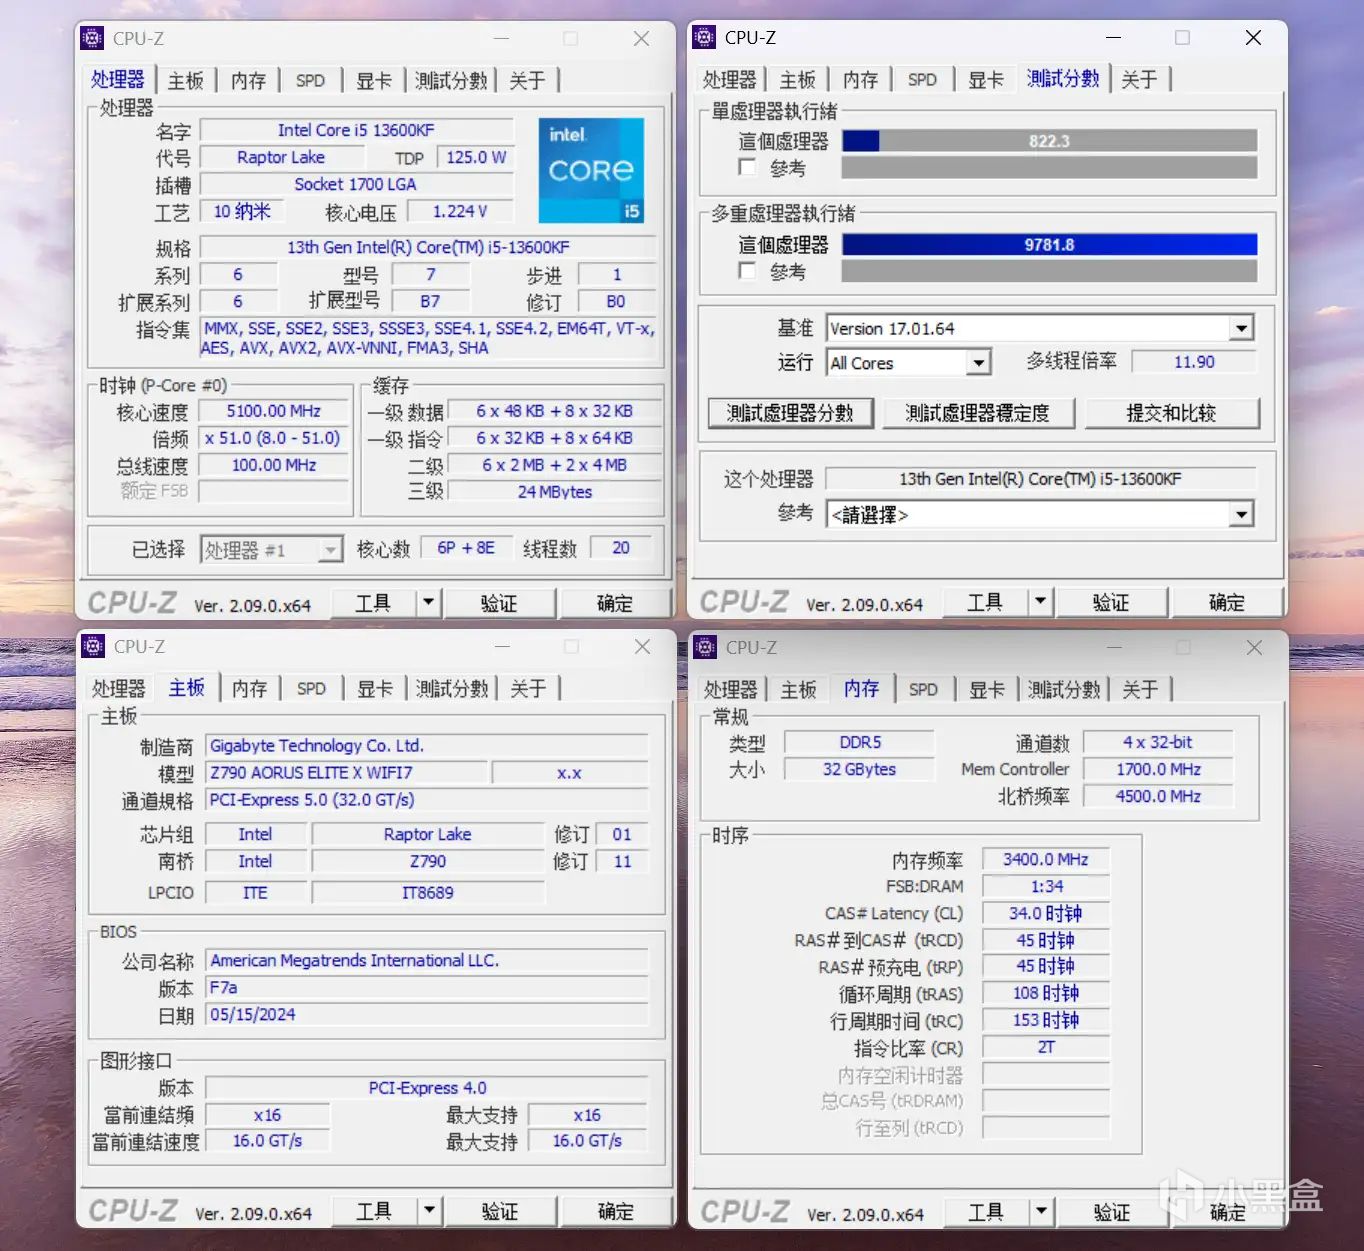The image size is (1364, 1251).
Task: Click 制造商 value Gigabyte Technology Co. Ltd.
Action: click(x=427, y=745)
